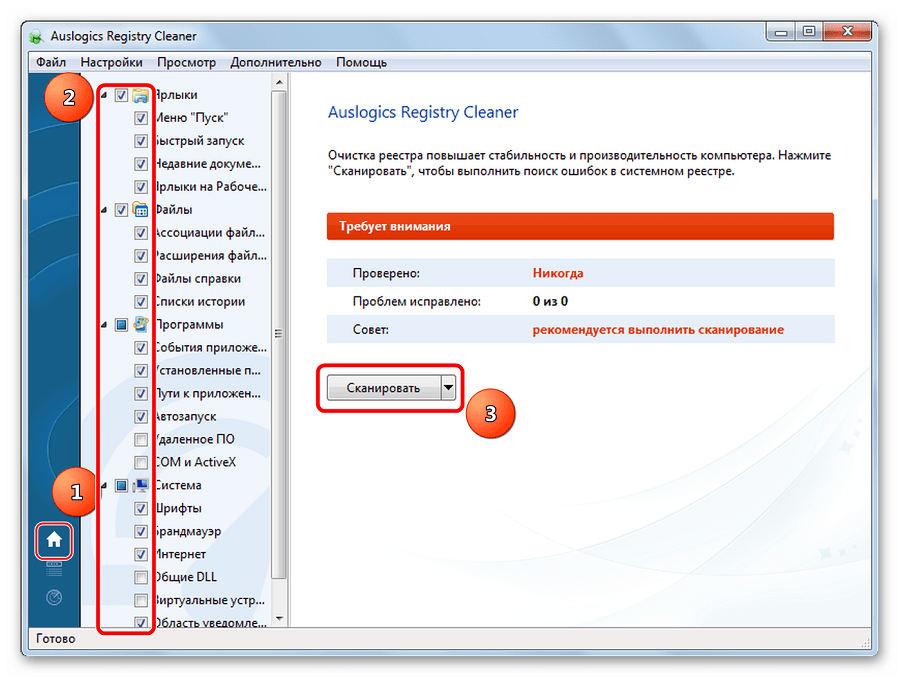The height and width of the screenshot is (678, 900).
Task: Click the Программы category icon
Action: tap(141, 324)
